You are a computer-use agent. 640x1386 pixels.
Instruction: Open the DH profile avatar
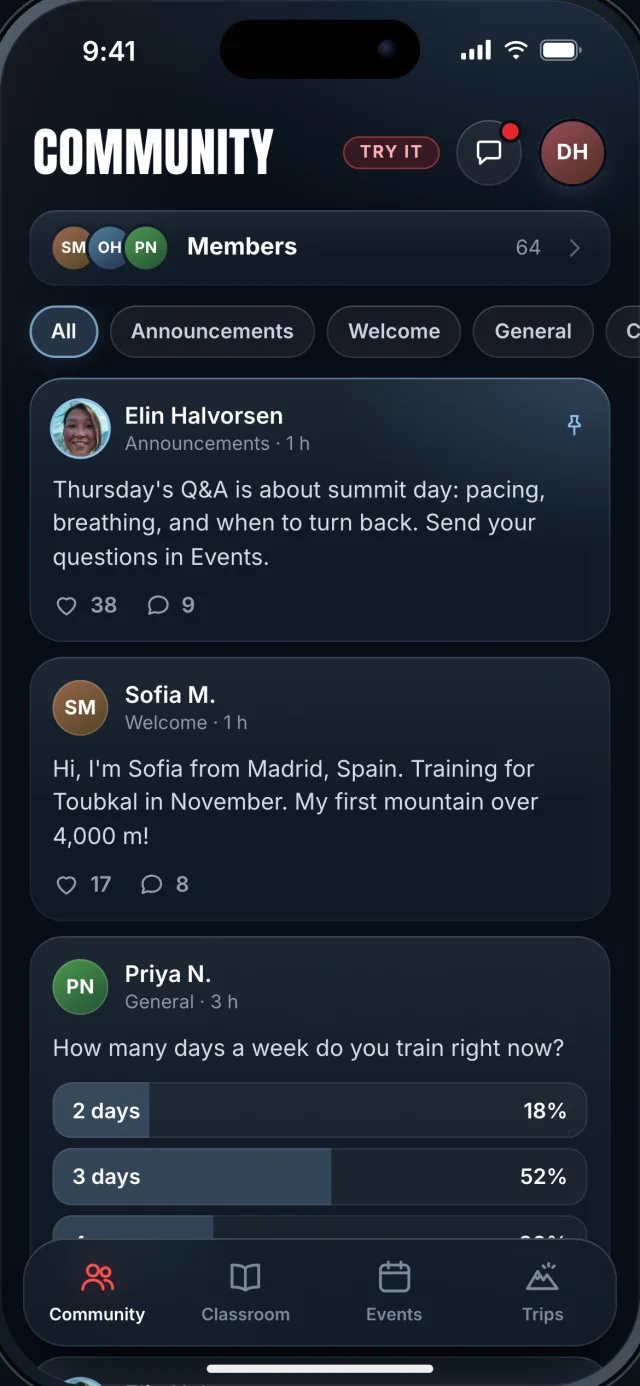coord(573,152)
